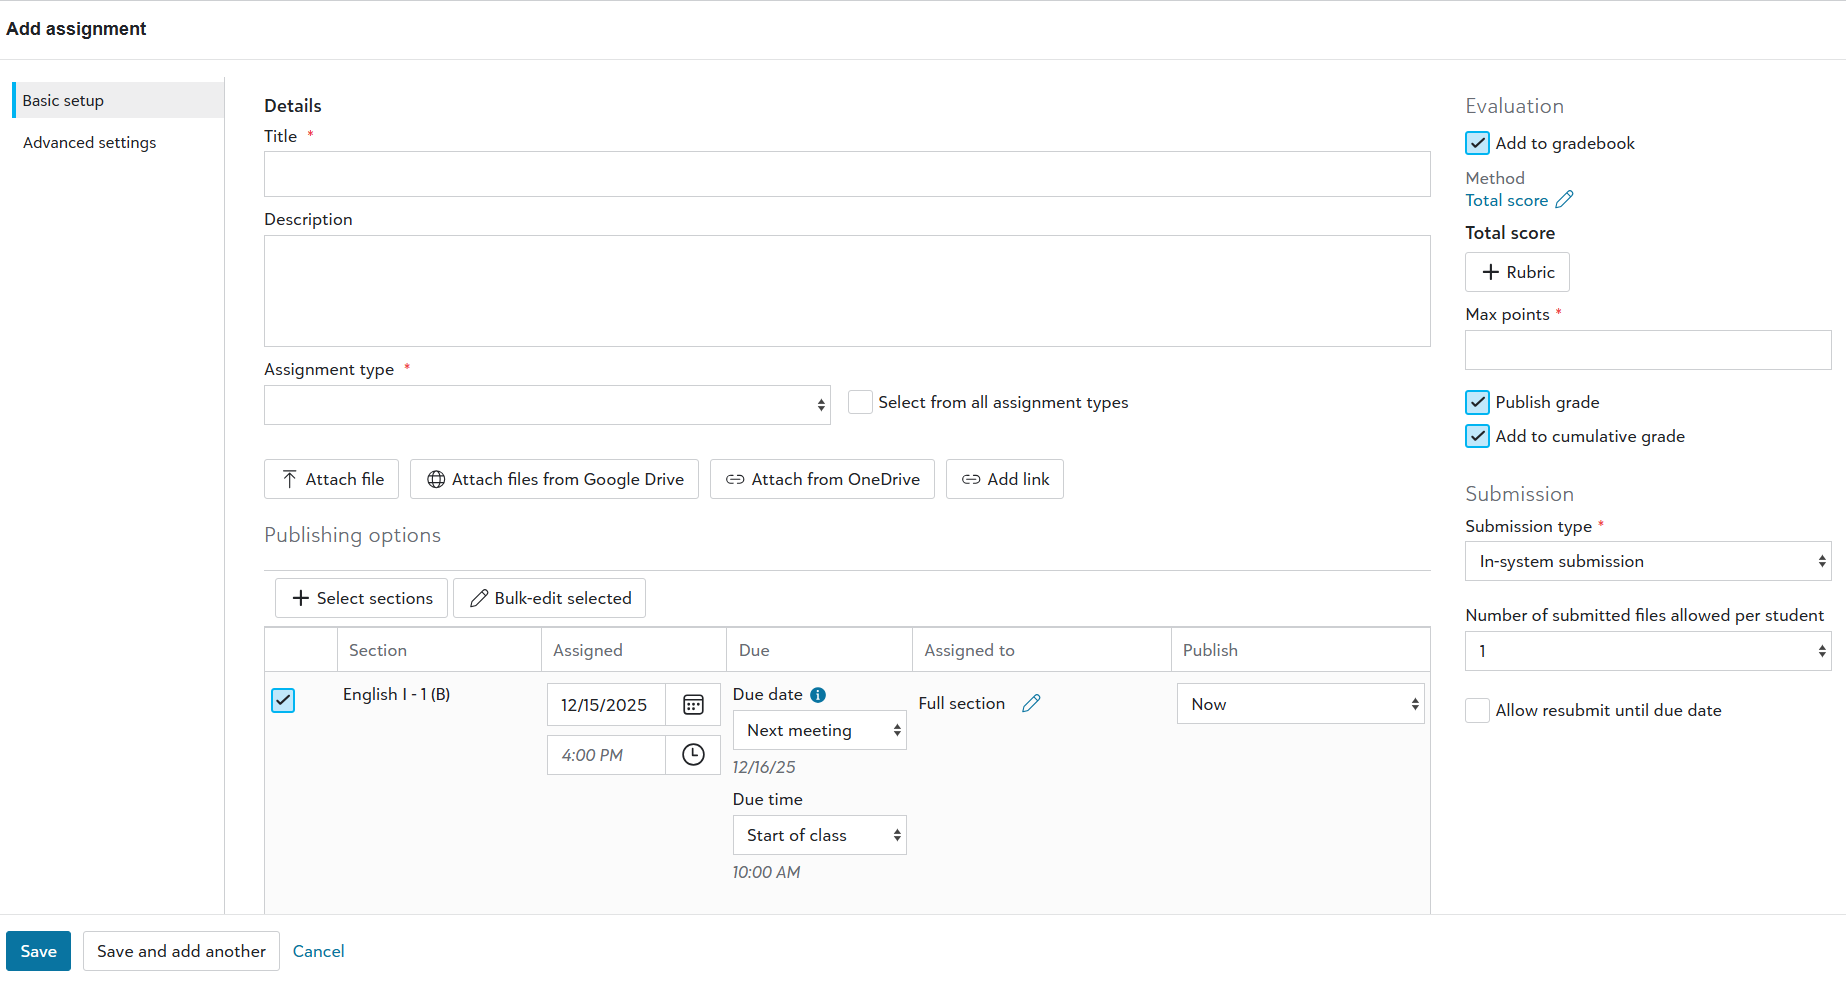Viewport: 1846px width, 987px height.
Task: Open the Assignment type dropdown
Action: click(x=547, y=405)
